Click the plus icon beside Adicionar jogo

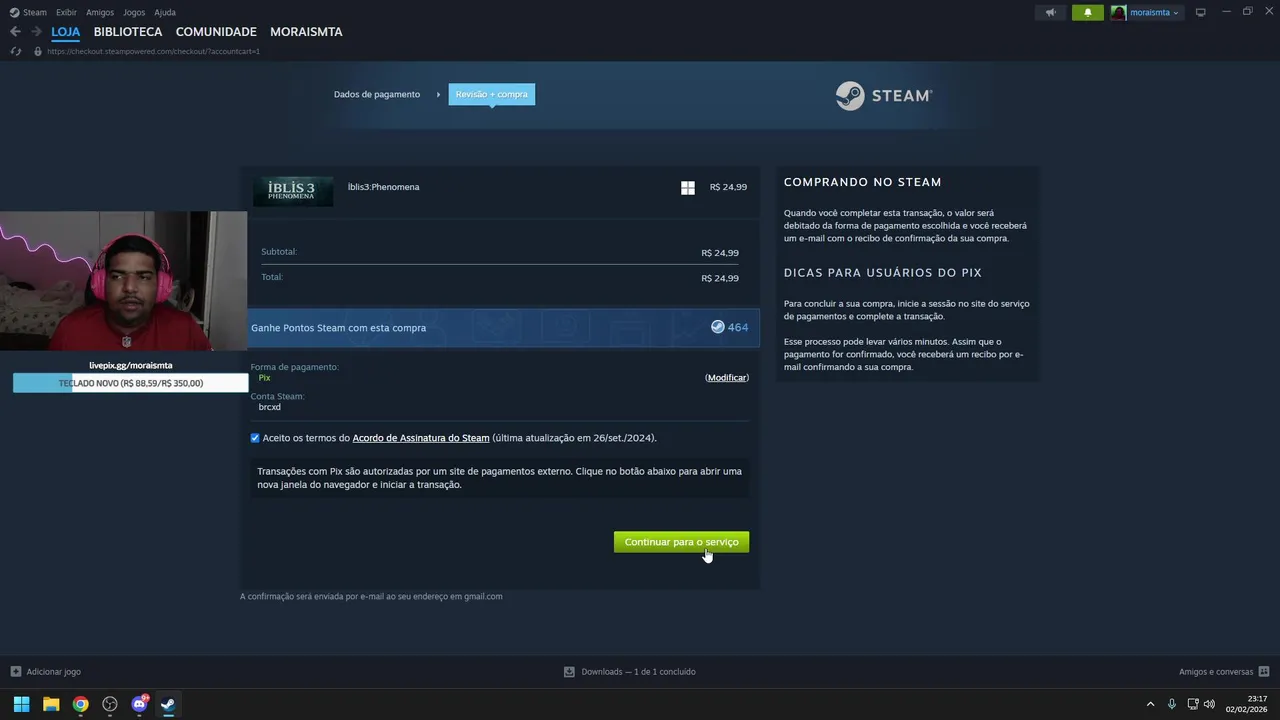click(x=15, y=672)
